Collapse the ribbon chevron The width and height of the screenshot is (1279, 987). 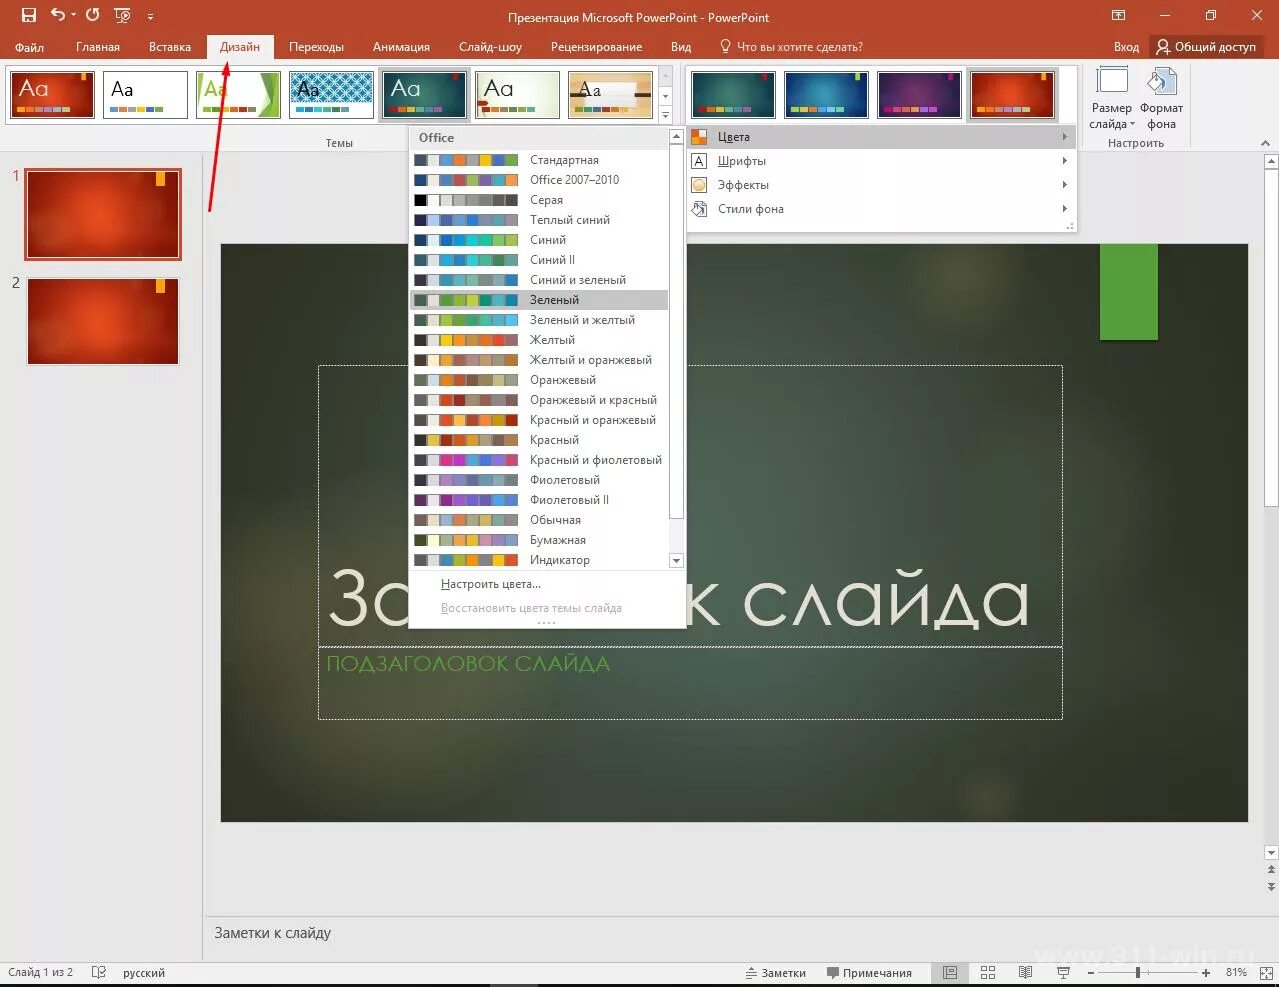pyautogui.click(x=1265, y=143)
